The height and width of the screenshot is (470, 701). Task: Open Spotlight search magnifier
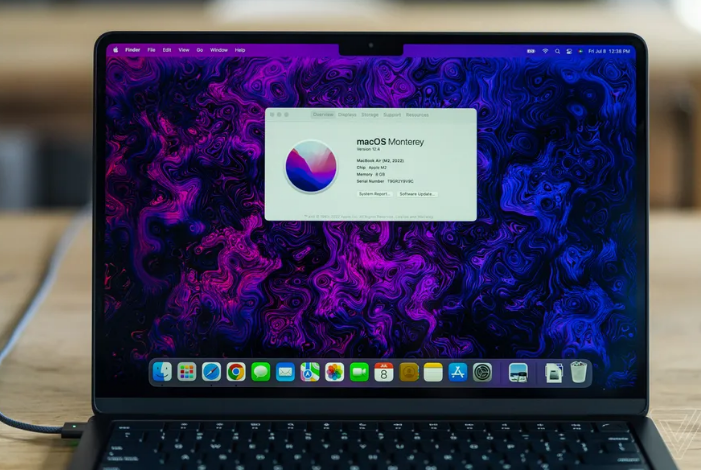pos(557,51)
